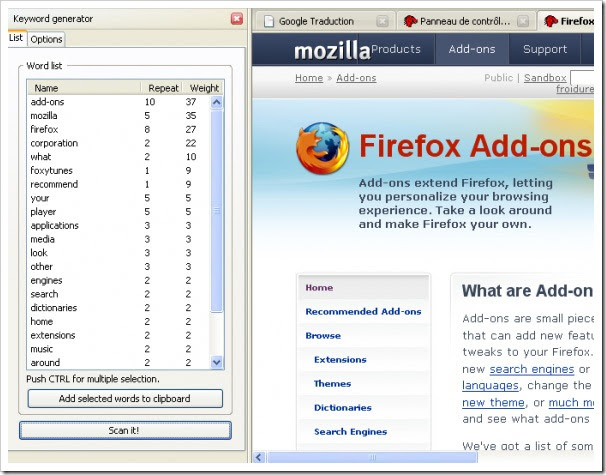Screen dimensions: 606x475
Task: Open the mozilla Products menu
Action: (396, 49)
